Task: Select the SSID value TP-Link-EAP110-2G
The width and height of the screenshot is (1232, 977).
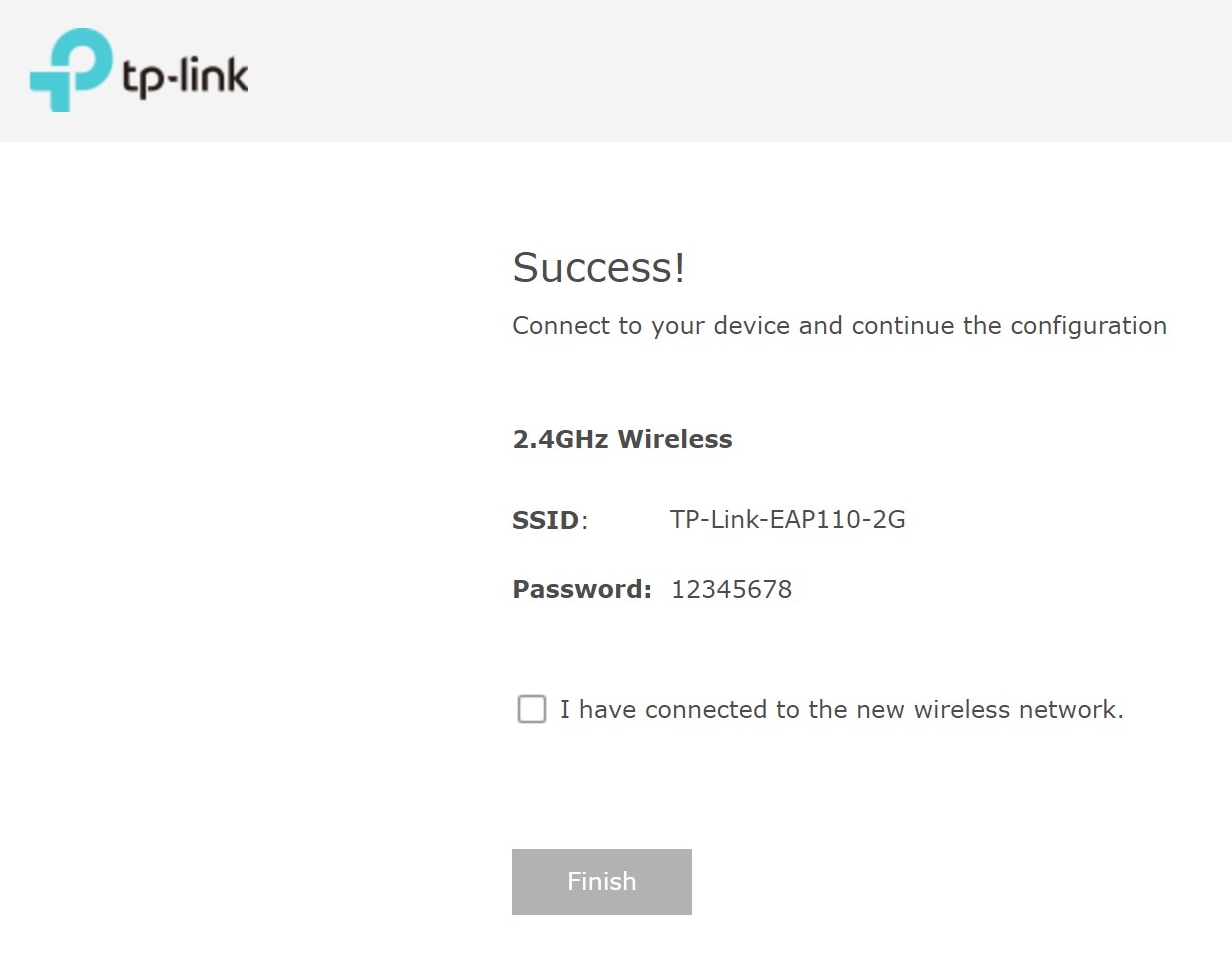Action: coord(787,519)
